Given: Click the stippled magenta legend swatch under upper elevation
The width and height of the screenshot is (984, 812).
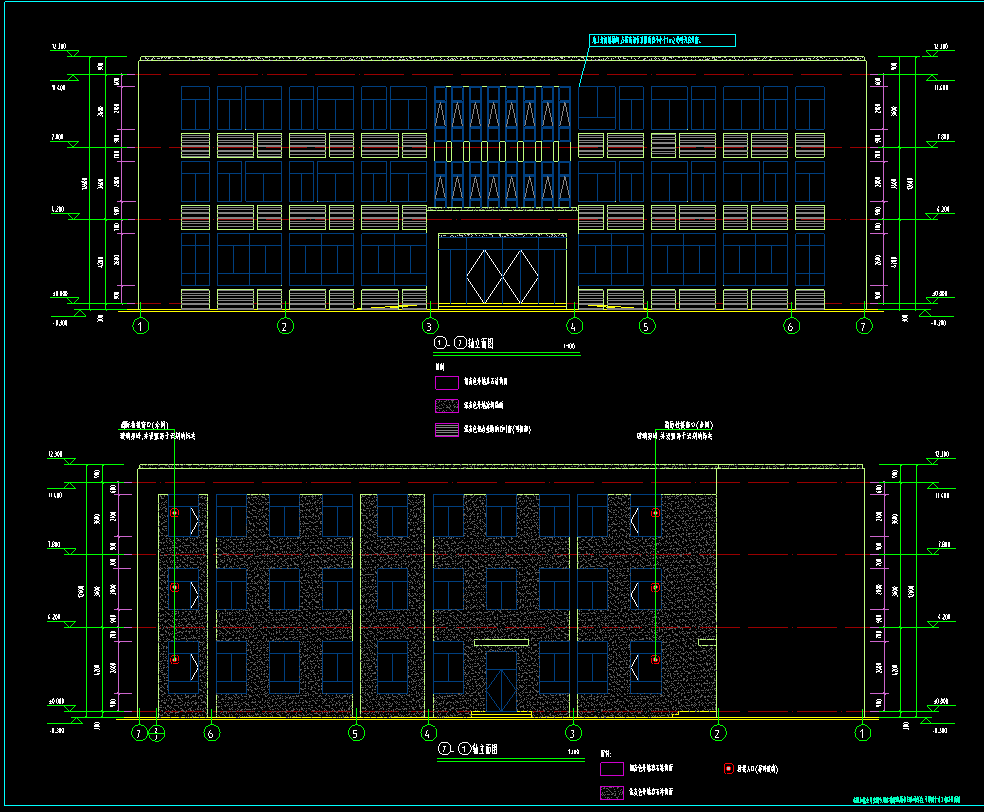Looking at the screenshot, I should tap(446, 406).
